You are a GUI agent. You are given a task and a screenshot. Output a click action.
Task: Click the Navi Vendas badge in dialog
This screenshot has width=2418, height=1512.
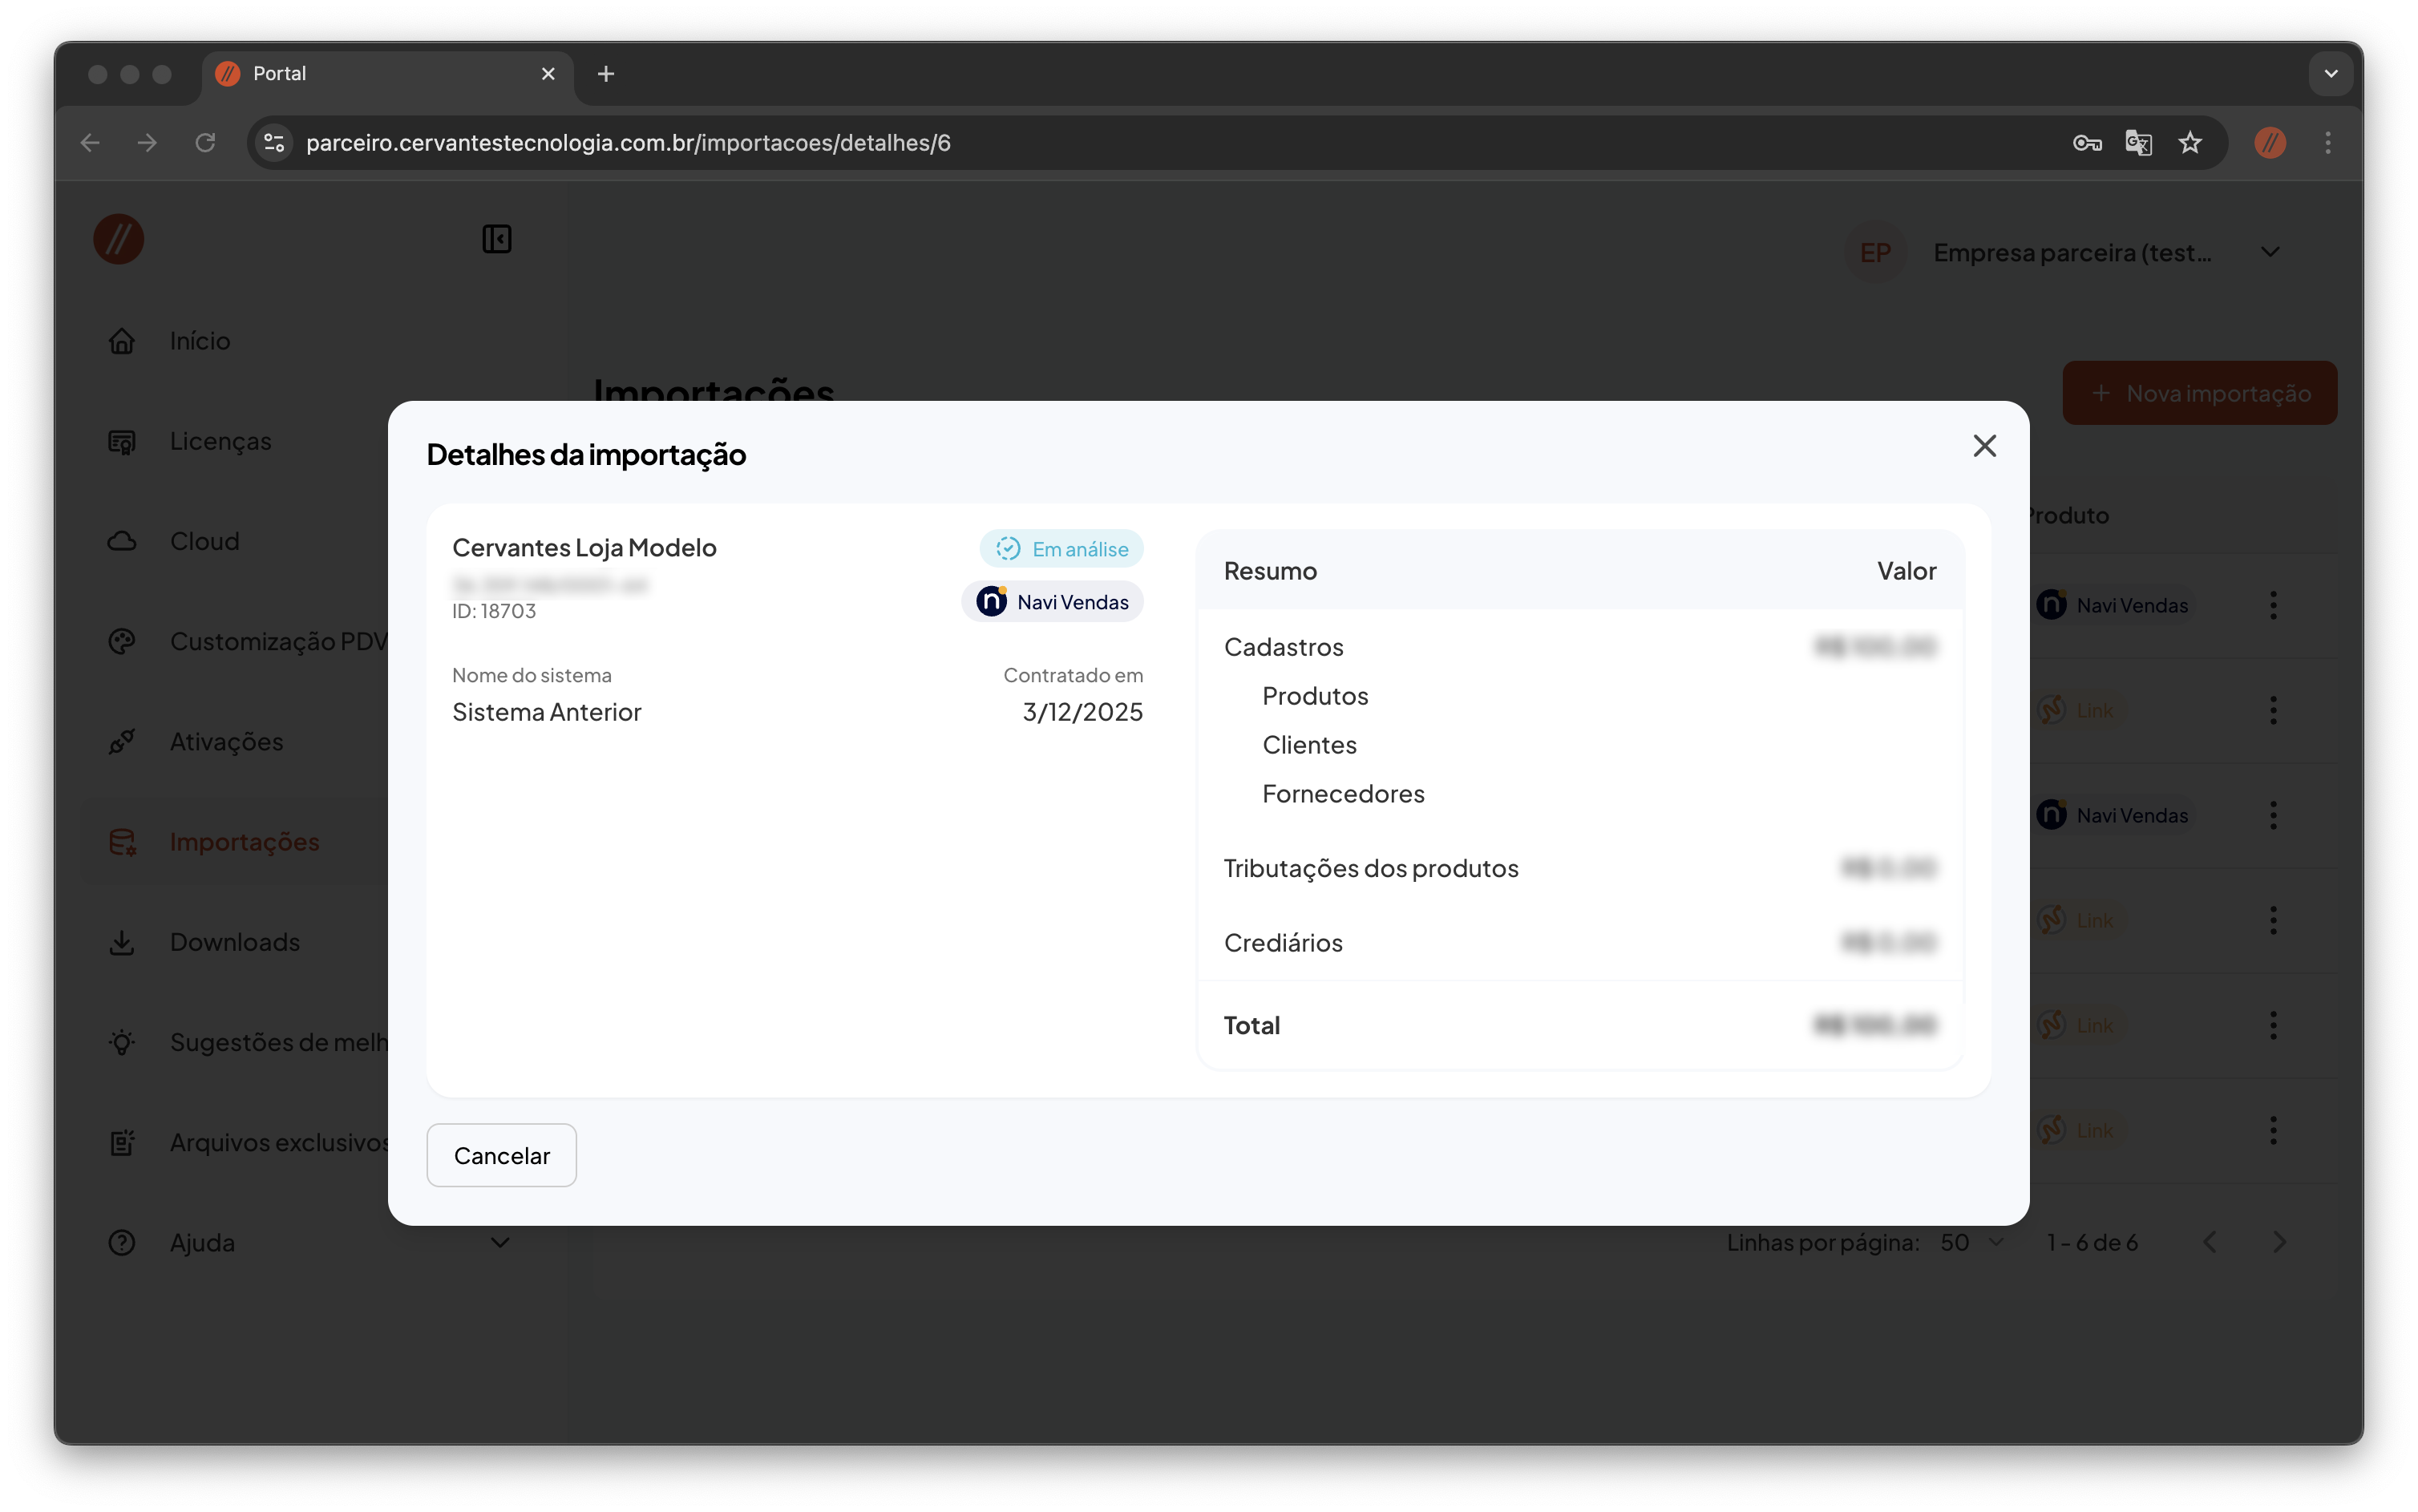1052,602
